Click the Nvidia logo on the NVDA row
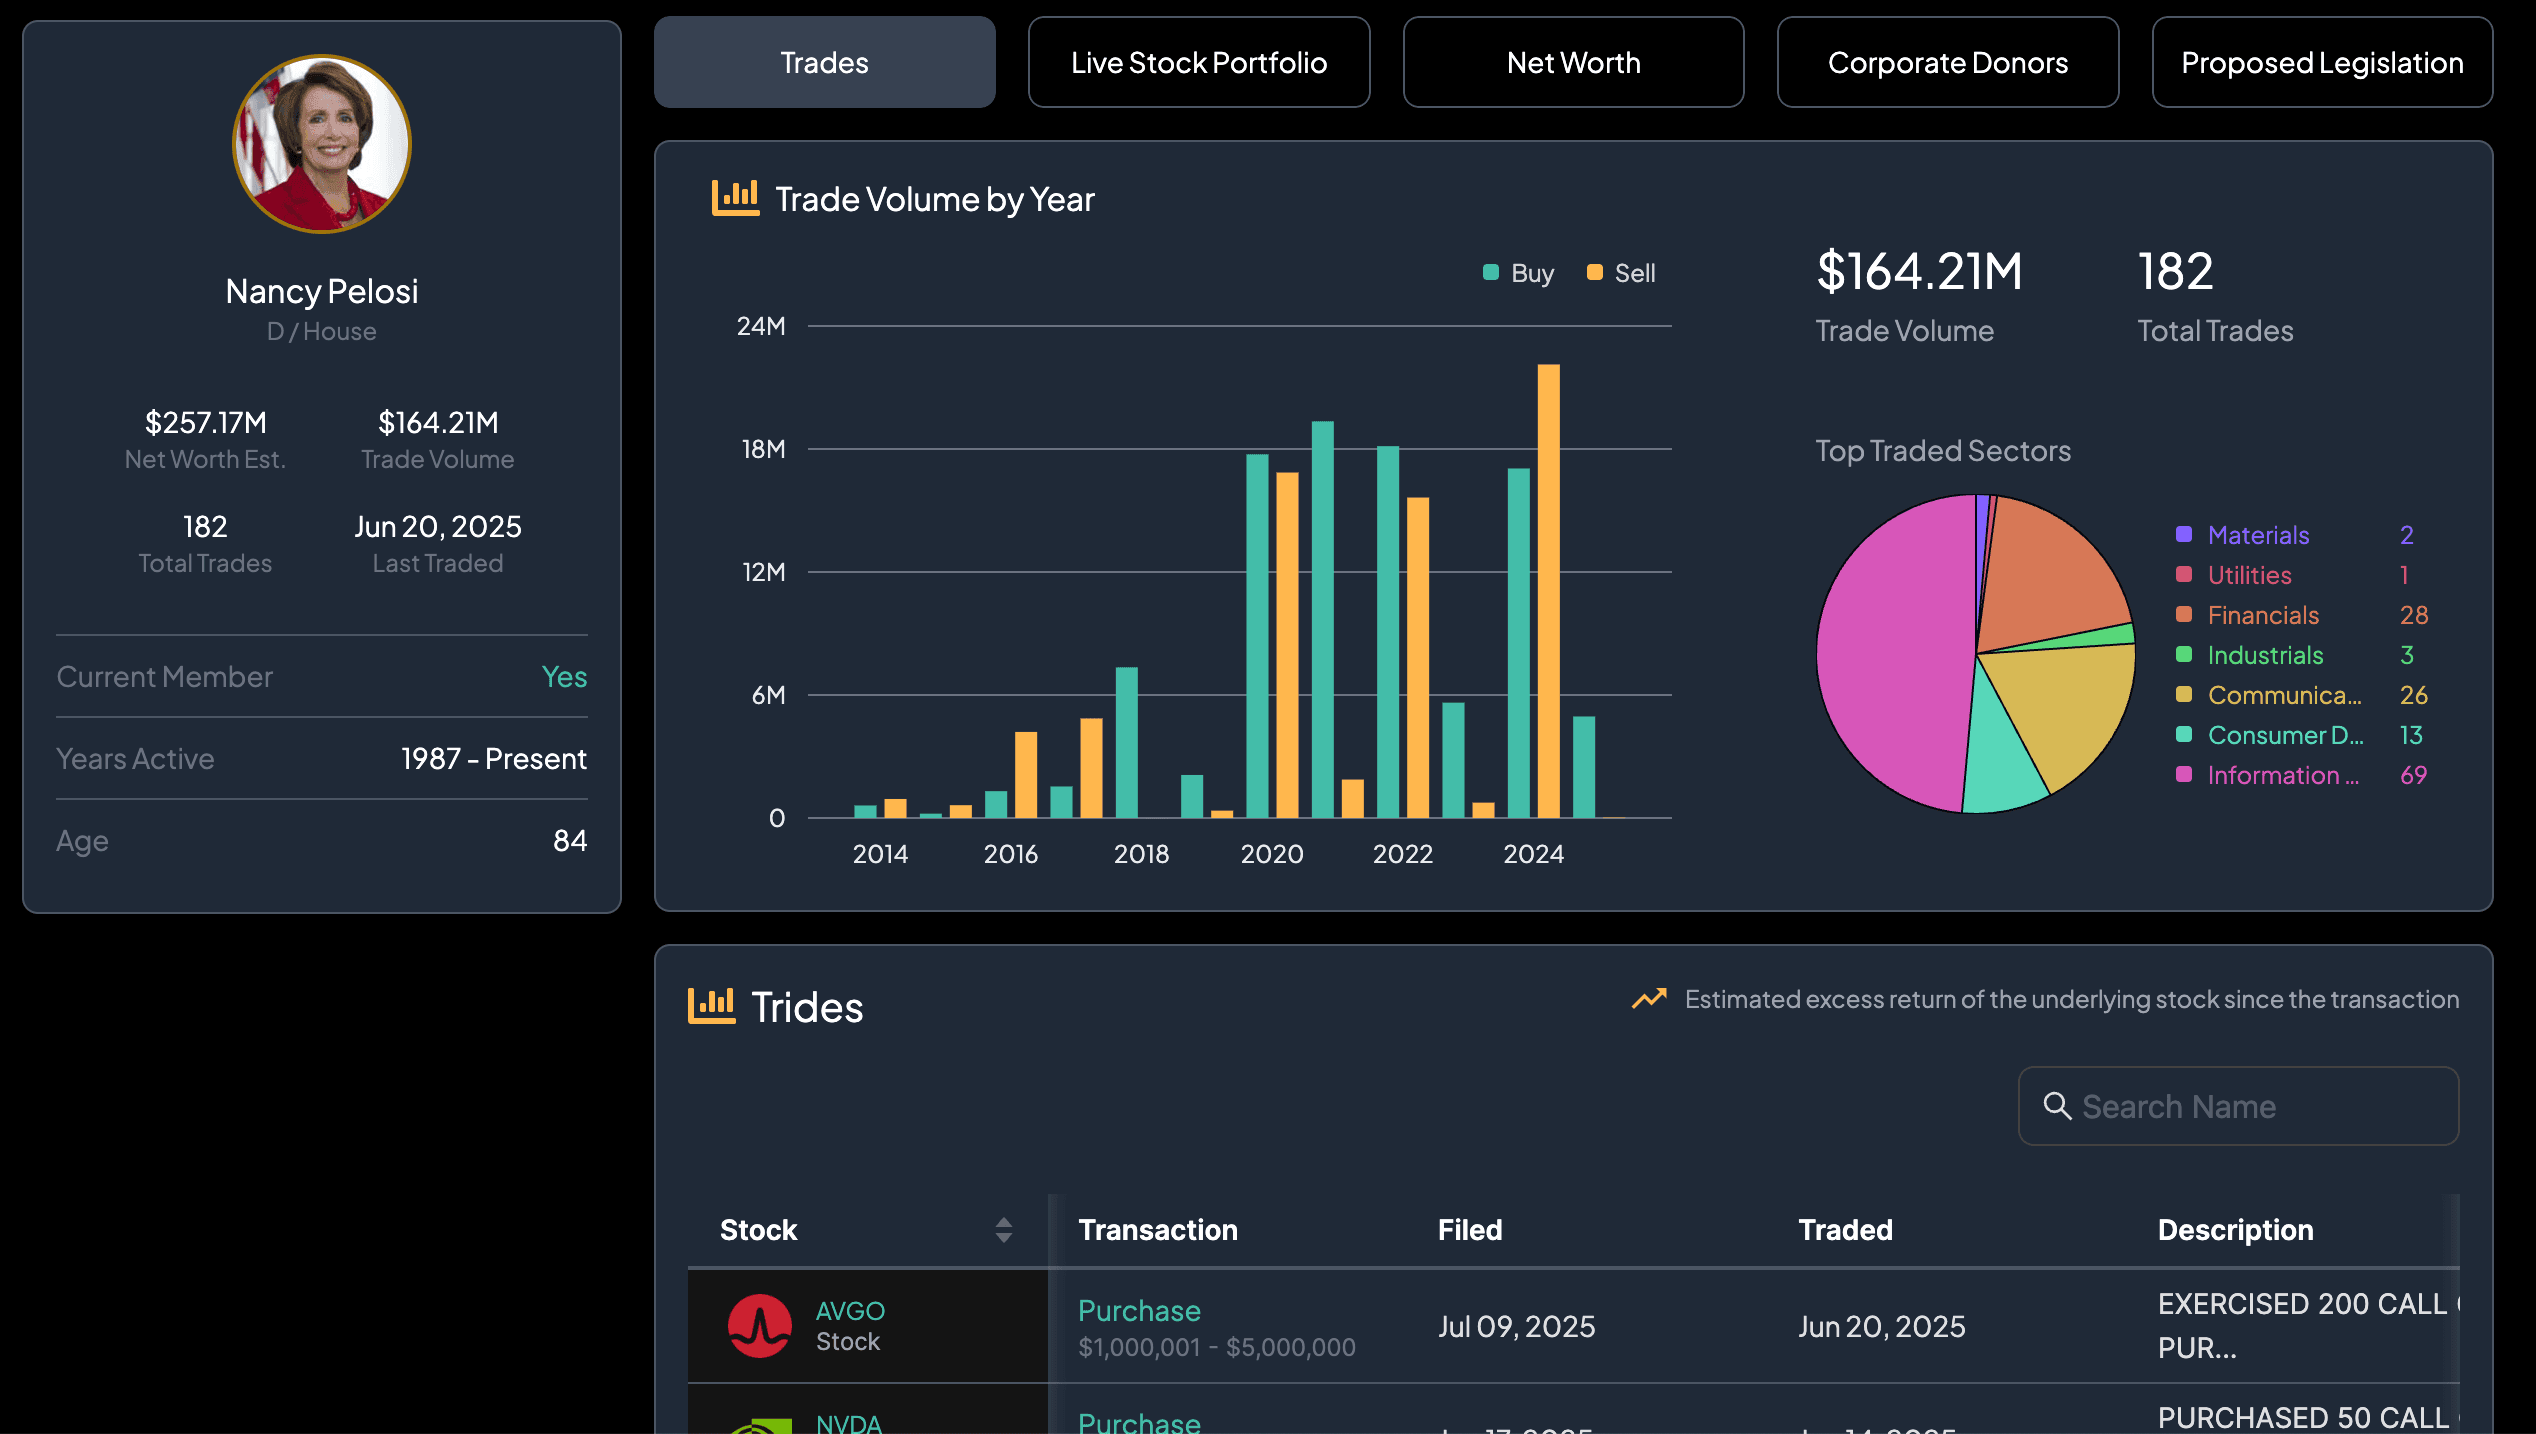2536x1434 pixels. [x=760, y=1424]
